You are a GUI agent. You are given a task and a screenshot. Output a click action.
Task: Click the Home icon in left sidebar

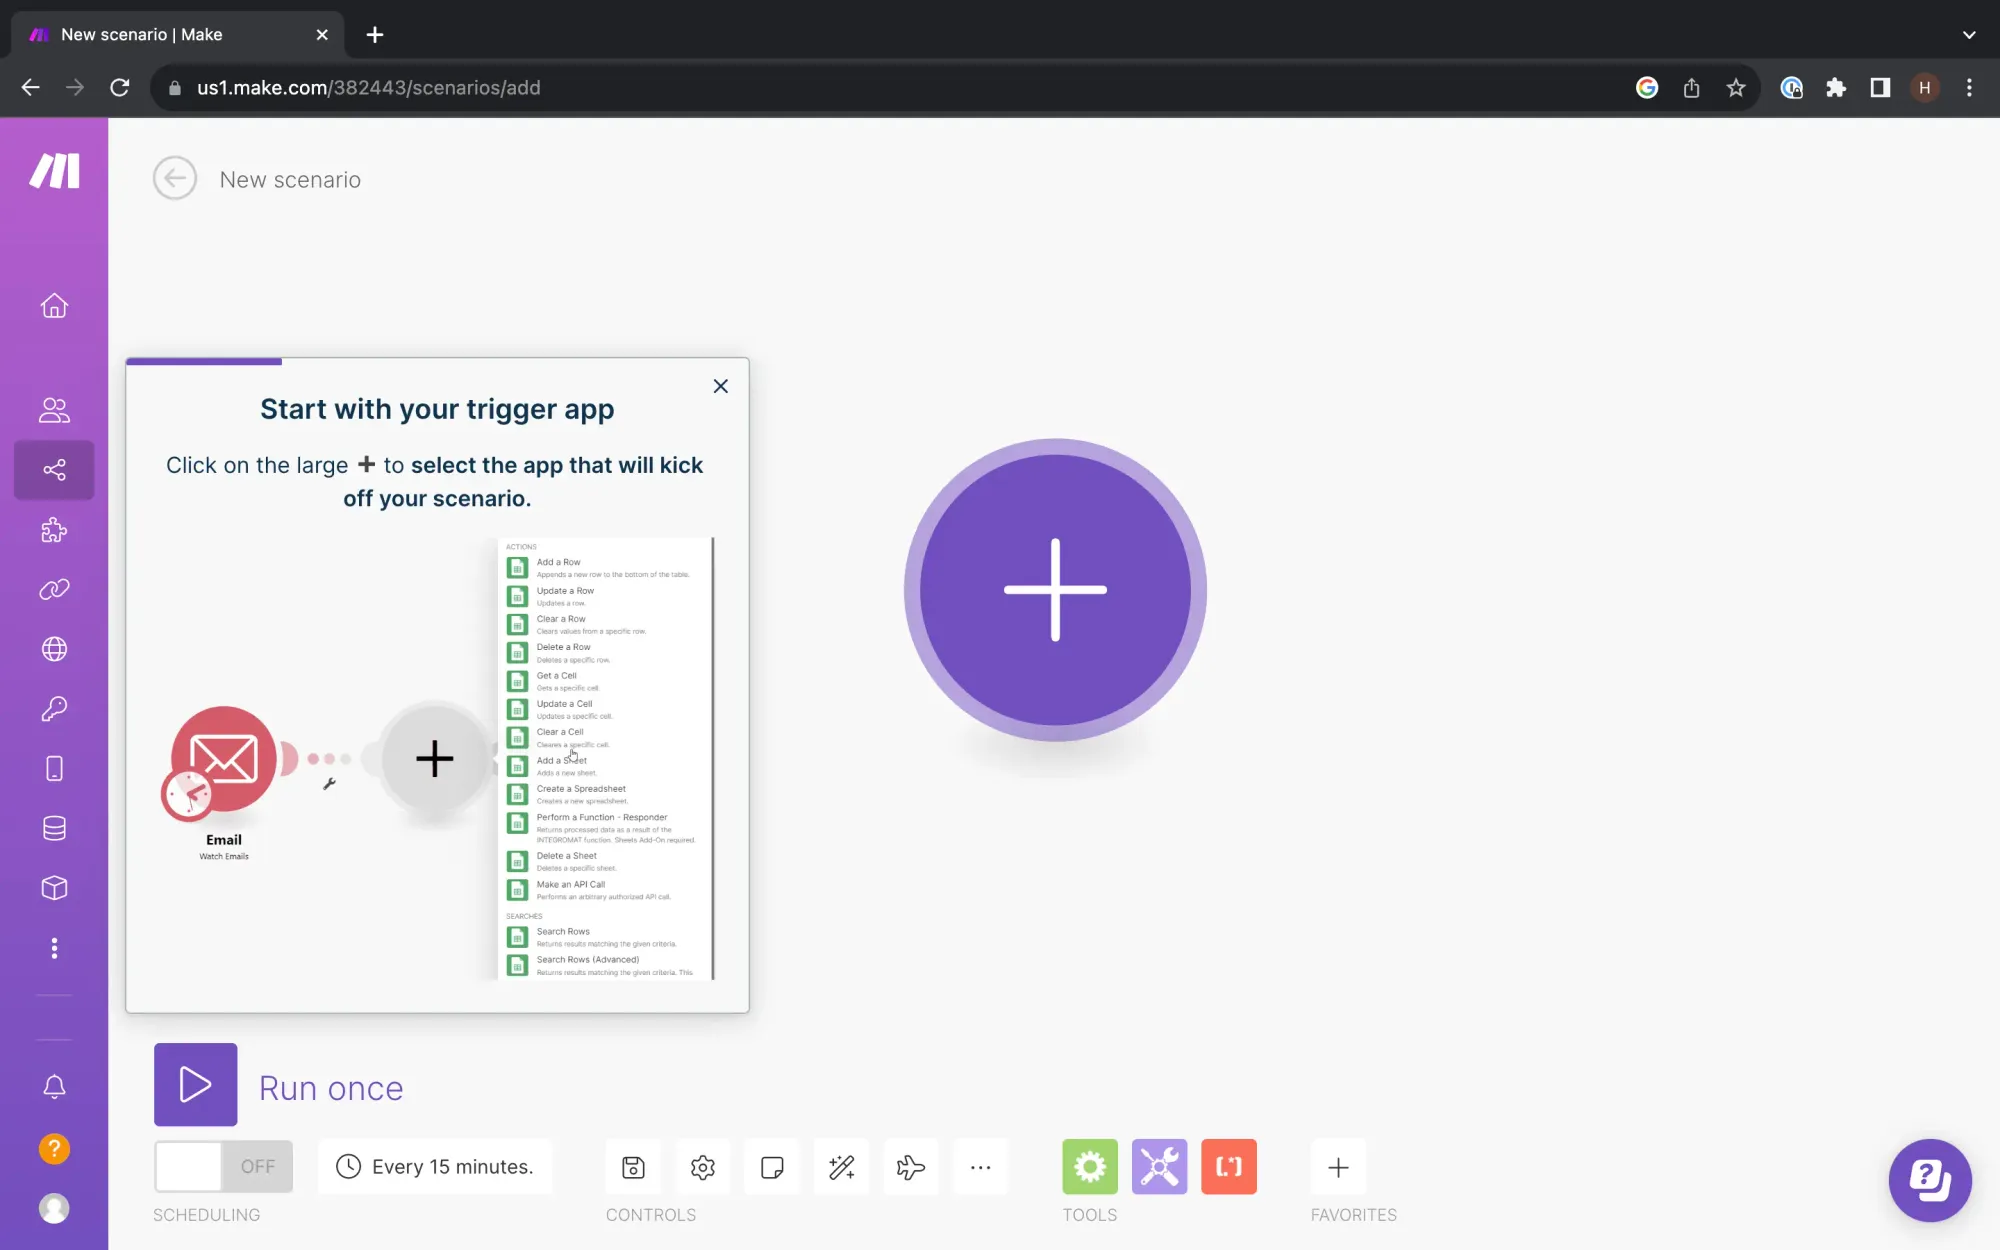pyautogui.click(x=53, y=305)
